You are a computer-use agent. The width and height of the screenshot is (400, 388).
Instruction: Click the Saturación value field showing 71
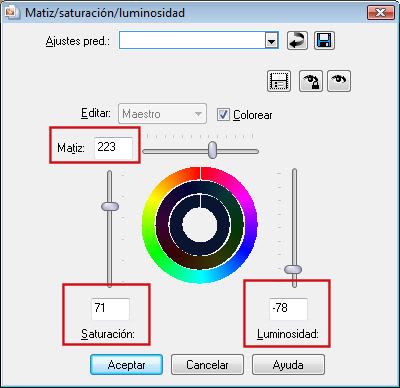point(110,309)
